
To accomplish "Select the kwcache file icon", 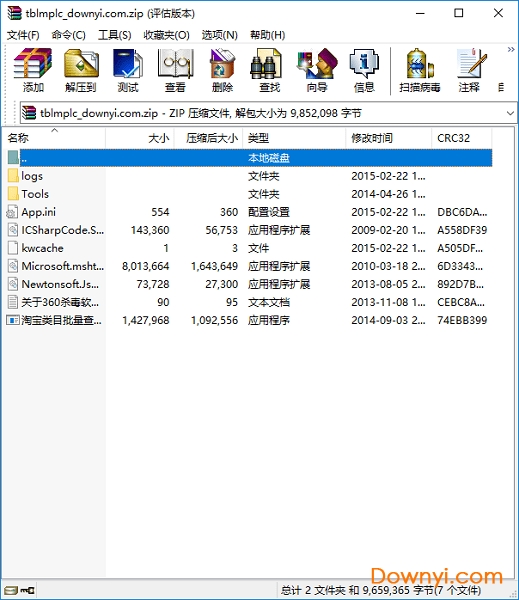I will click(x=13, y=248).
